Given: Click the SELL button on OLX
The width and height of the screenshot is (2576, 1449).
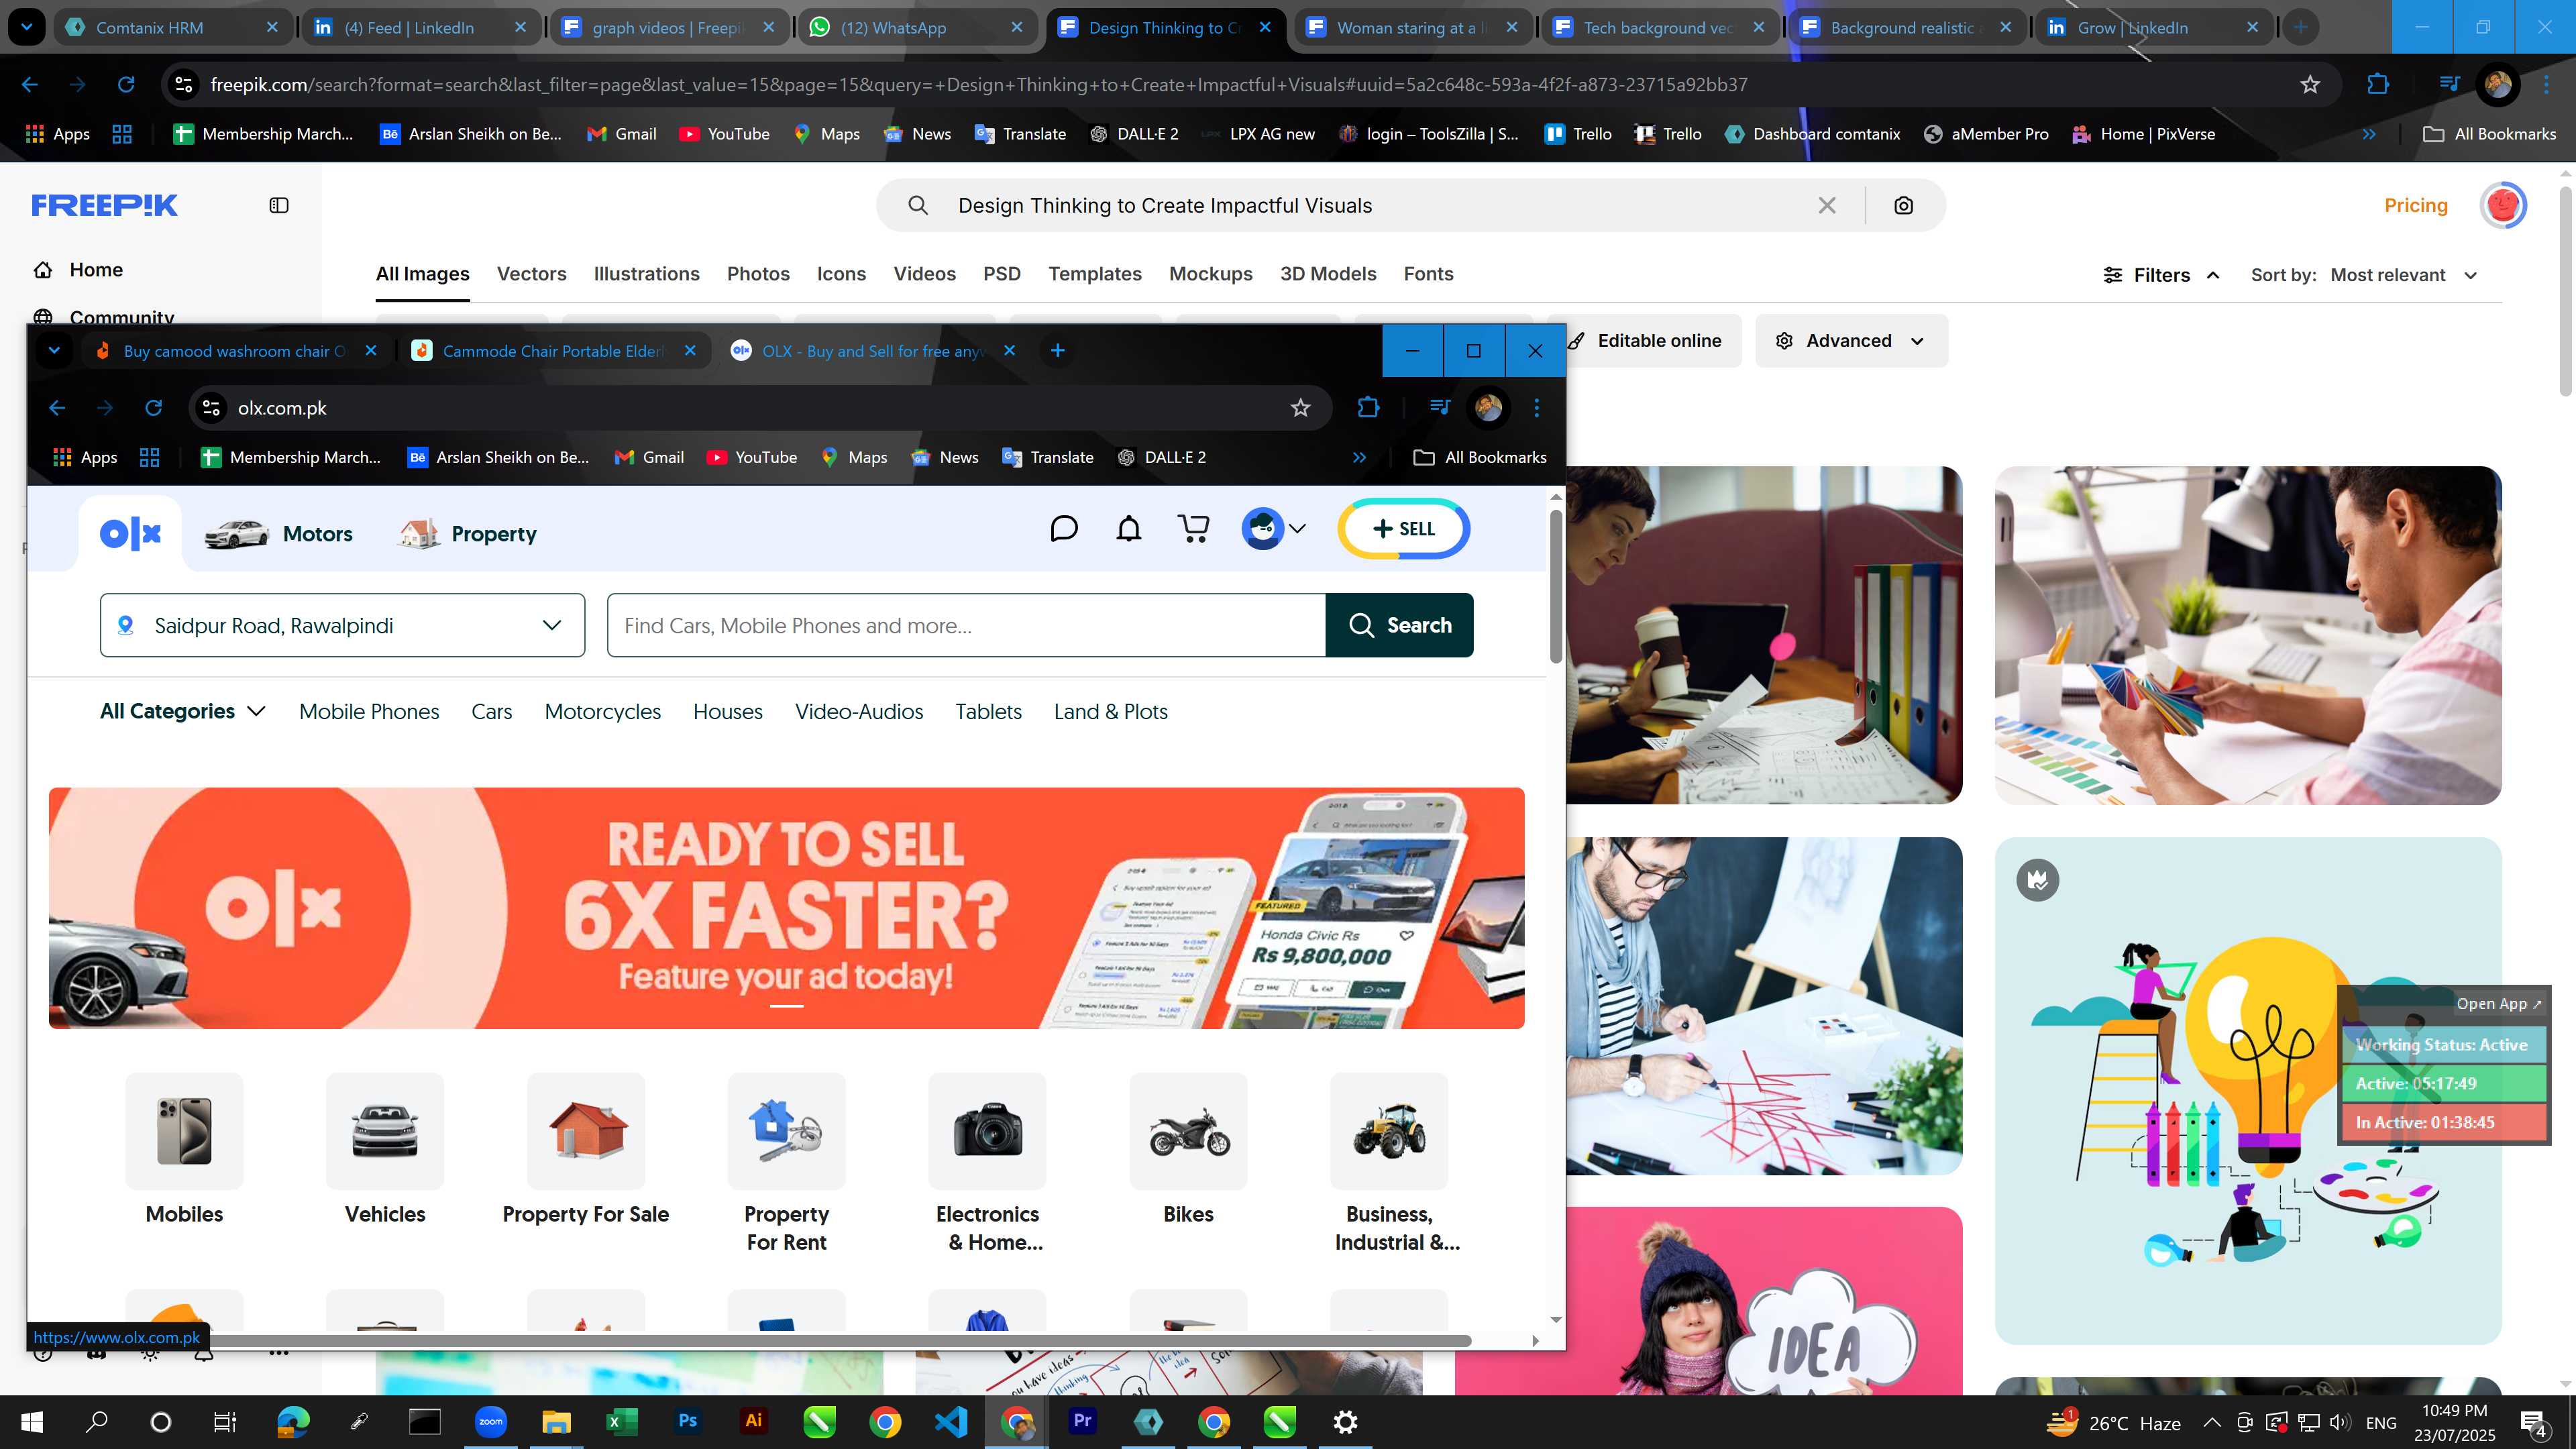Looking at the screenshot, I should tap(1404, 528).
